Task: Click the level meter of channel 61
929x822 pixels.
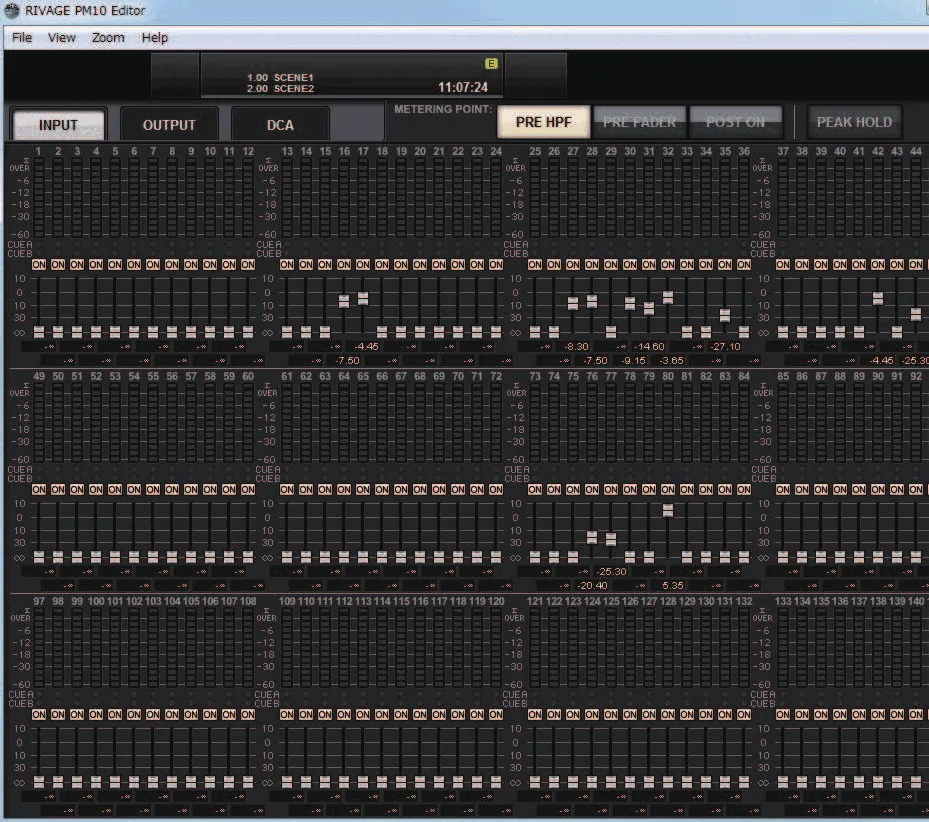Action: (287, 423)
